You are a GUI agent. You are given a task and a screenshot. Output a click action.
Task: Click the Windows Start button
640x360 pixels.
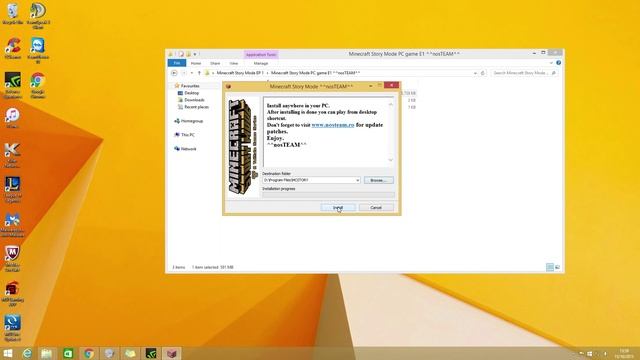(x=8, y=353)
